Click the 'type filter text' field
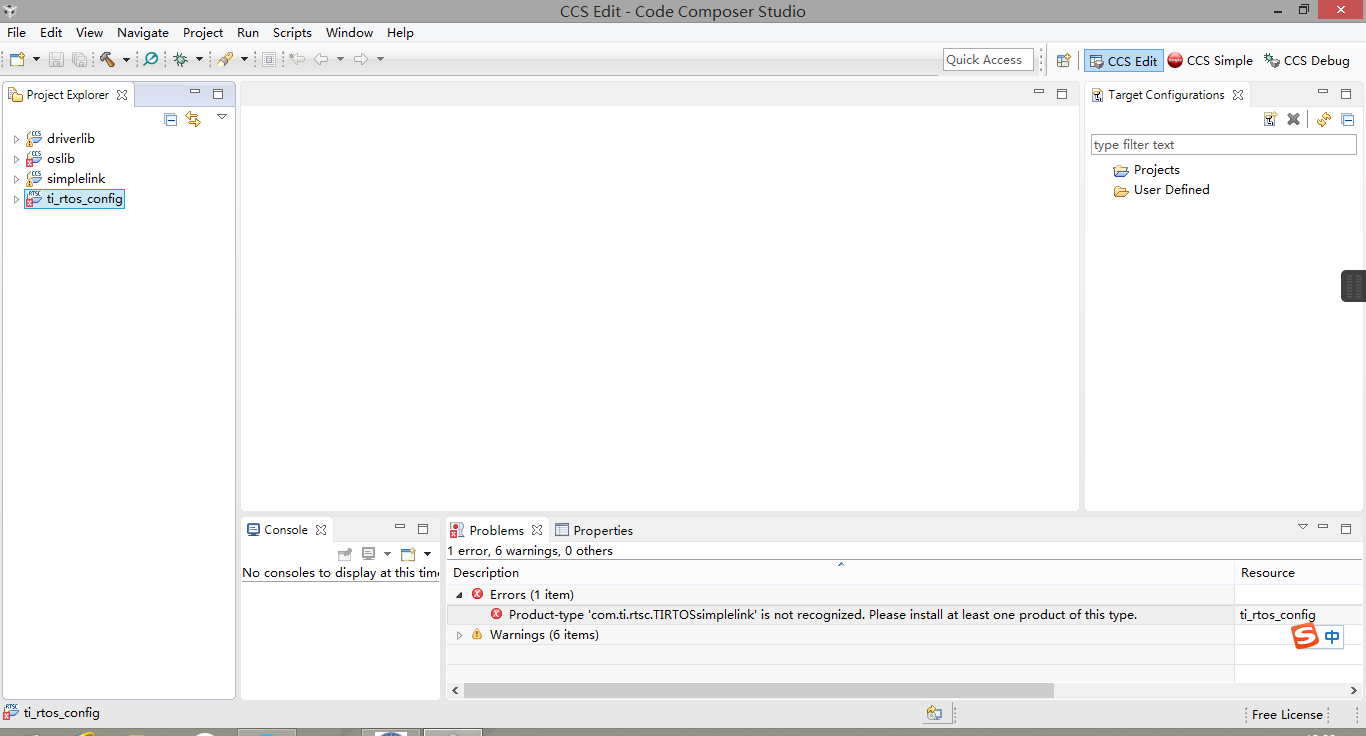 coord(1223,145)
